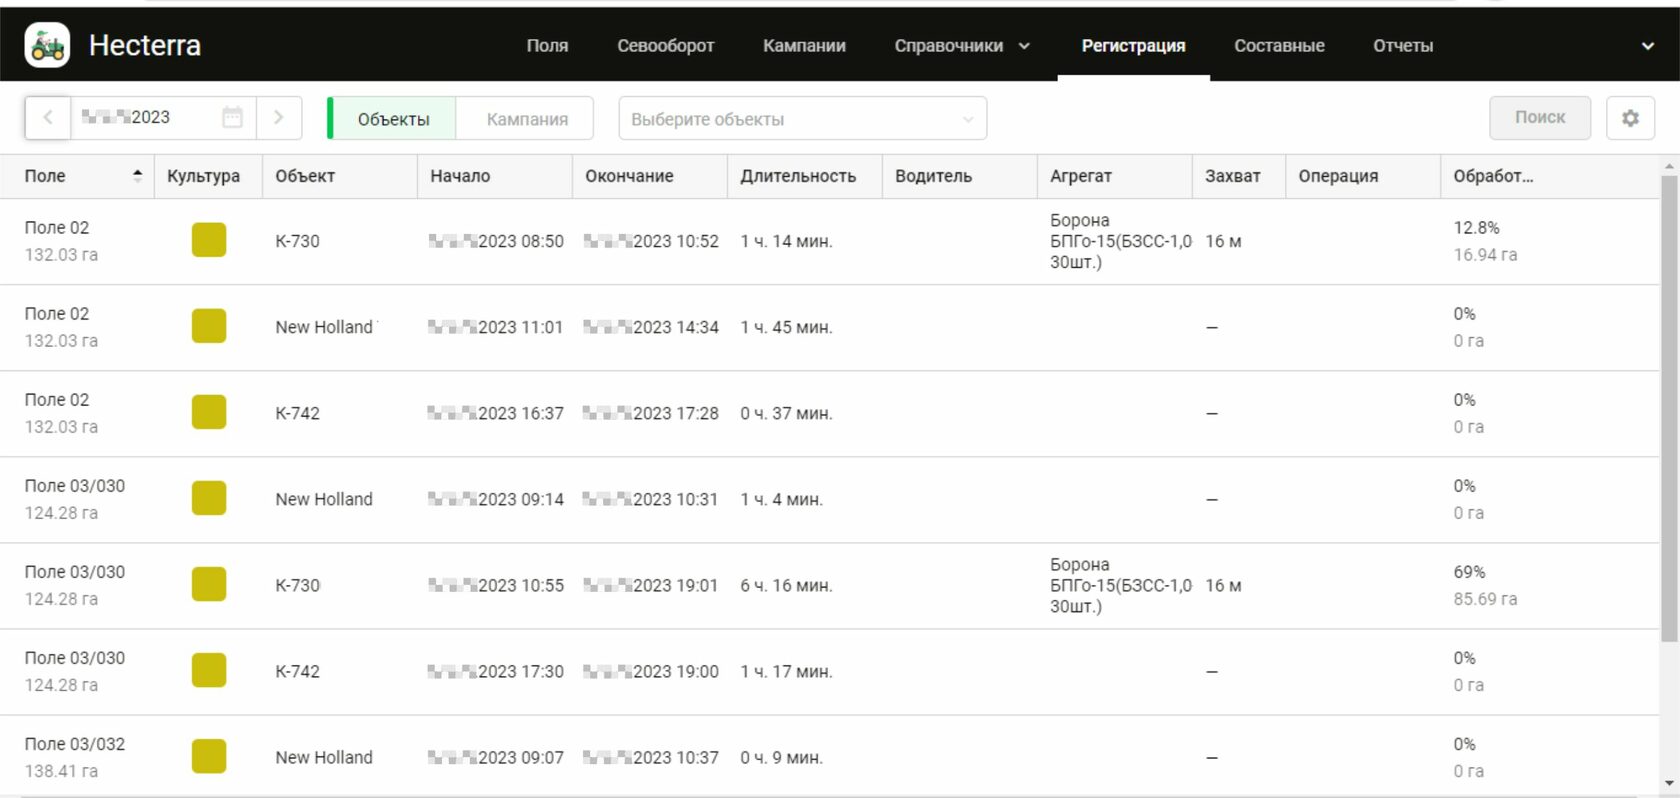1680x798 pixels.
Task: Open the calendar date picker icon
Action: [232, 118]
